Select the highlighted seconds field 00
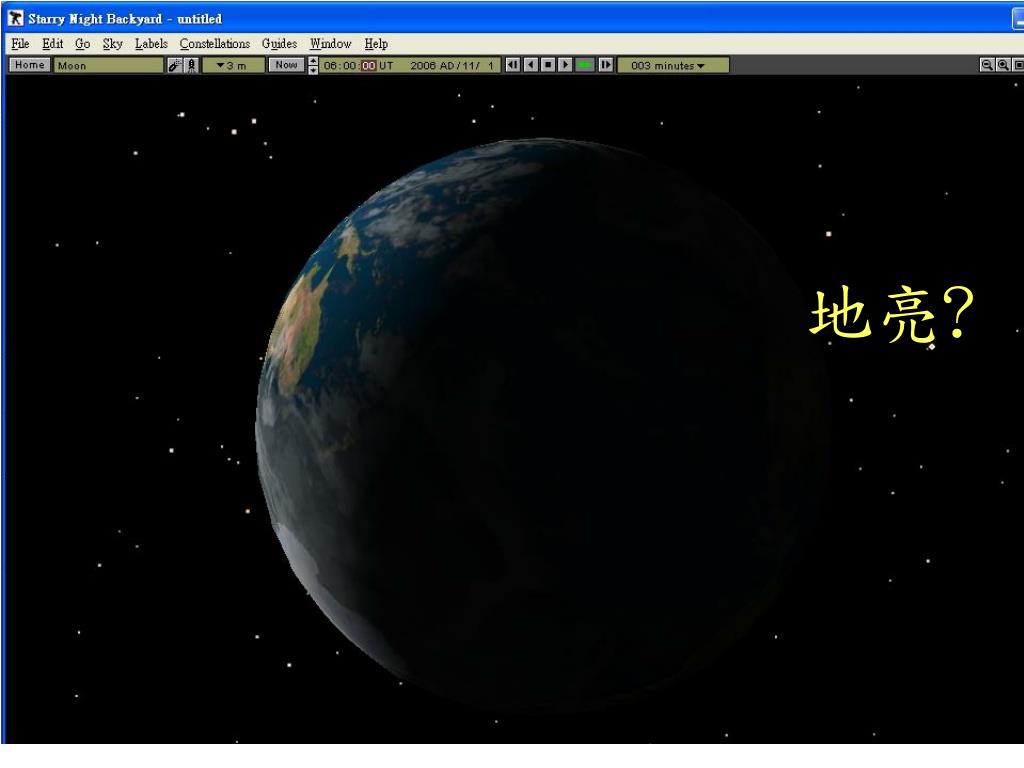The height and width of the screenshot is (768, 1024). (x=368, y=65)
